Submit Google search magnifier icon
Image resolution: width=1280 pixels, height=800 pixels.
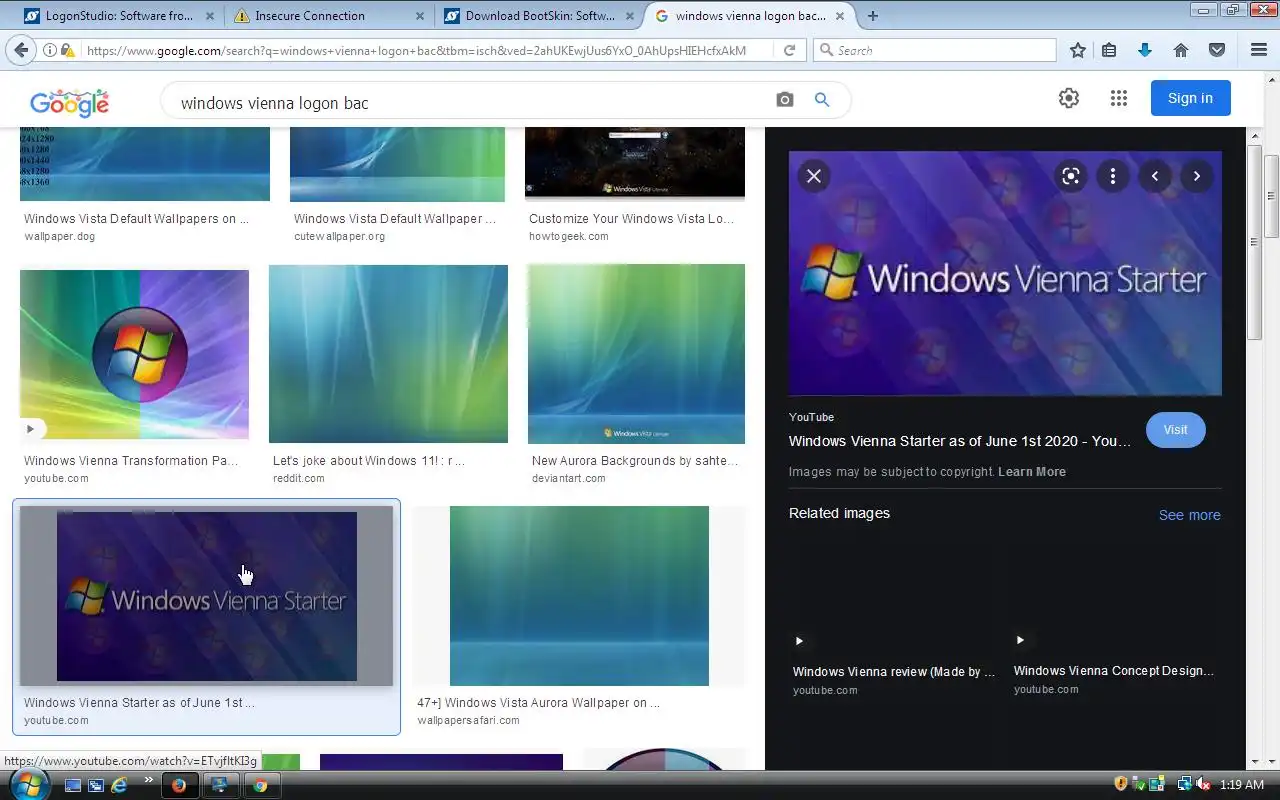(822, 100)
